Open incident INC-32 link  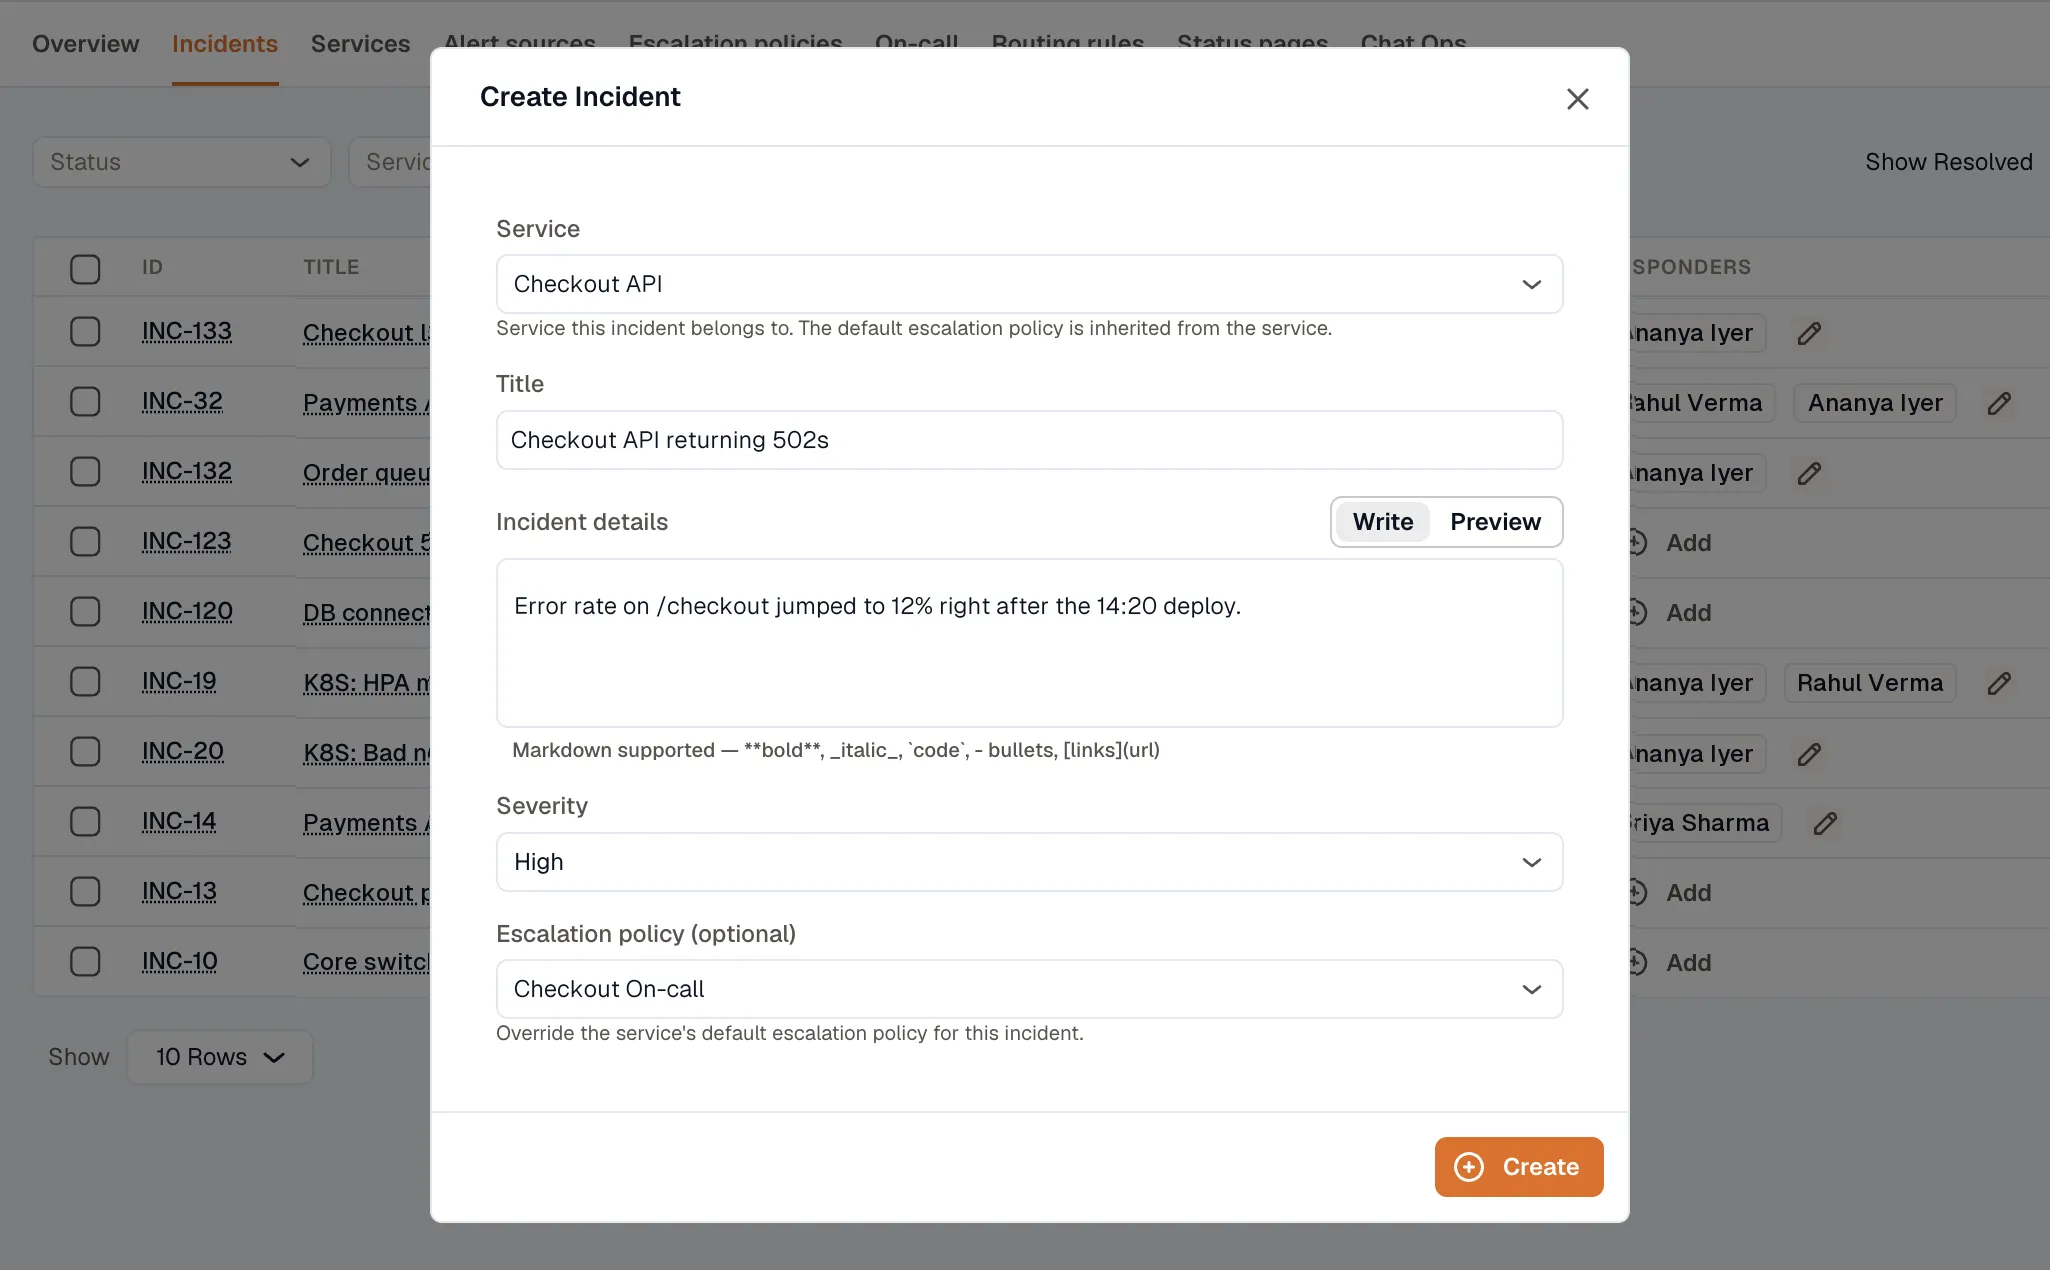(x=182, y=401)
